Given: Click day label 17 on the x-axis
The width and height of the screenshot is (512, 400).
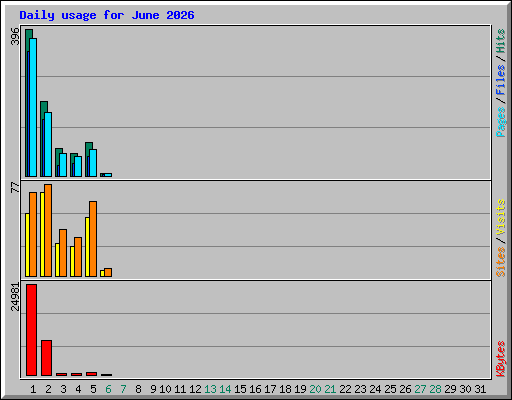Looking at the screenshot, I should click(x=270, y=389).
